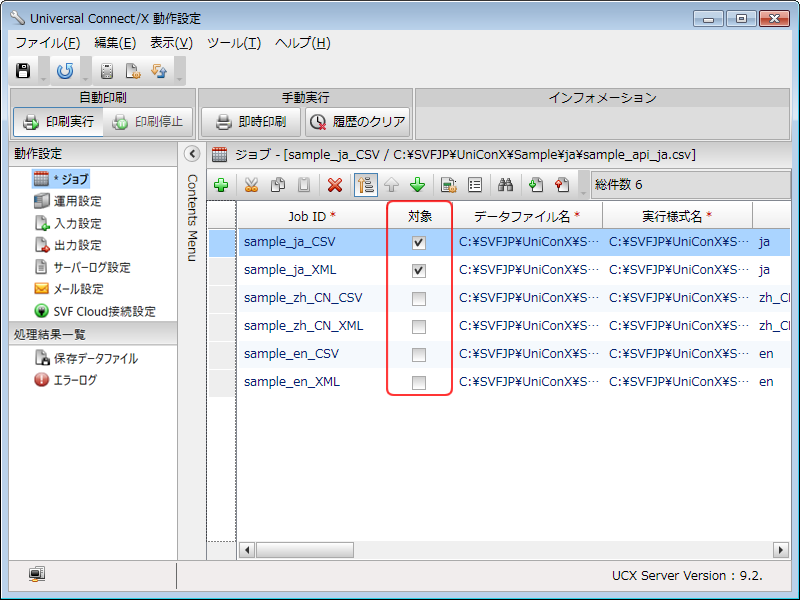Click the 即時印刷 button
This screenshot has width=800, height=600.
pyautogui.click(x=251, y=122)
